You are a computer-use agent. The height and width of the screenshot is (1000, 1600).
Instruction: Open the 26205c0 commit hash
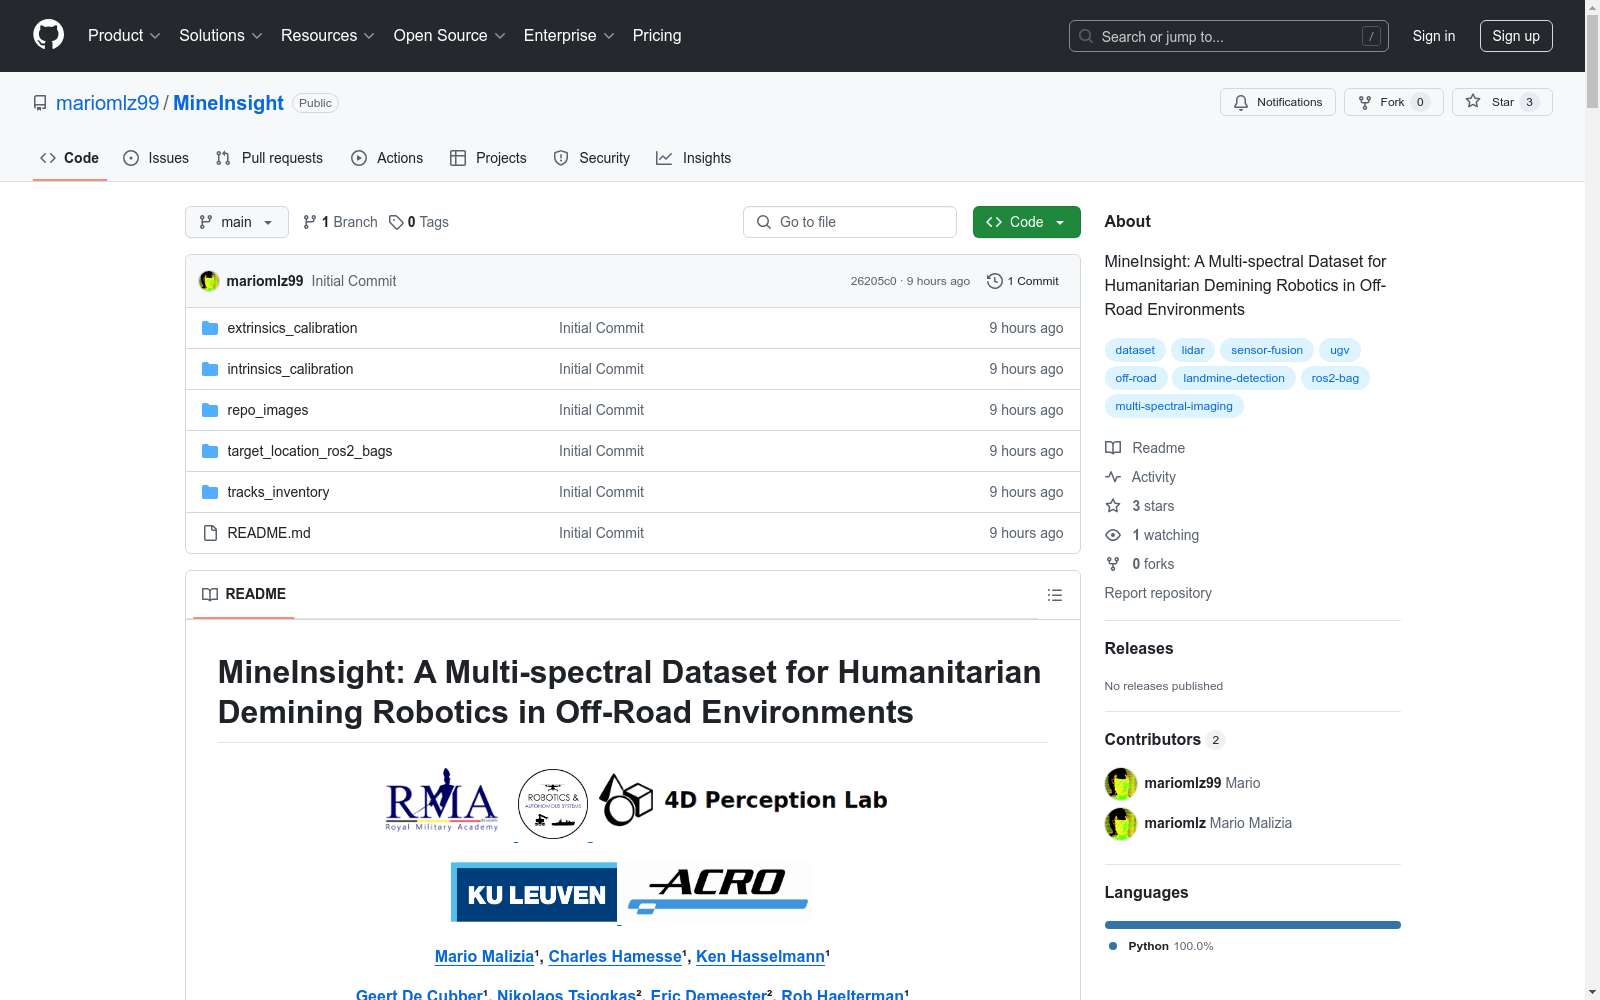click(x=873, y=281)
